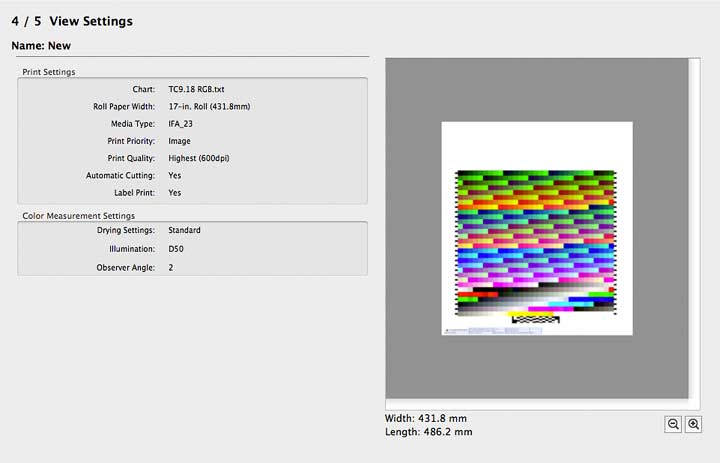The image size is (720, 463).
Task: Zoom in the chart preview
Action: tap(693, 424)
